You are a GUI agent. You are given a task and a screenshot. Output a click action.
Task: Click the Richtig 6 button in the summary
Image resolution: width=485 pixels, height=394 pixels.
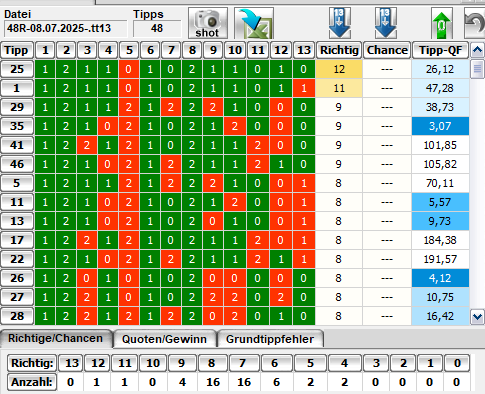[x=276, y=363]
